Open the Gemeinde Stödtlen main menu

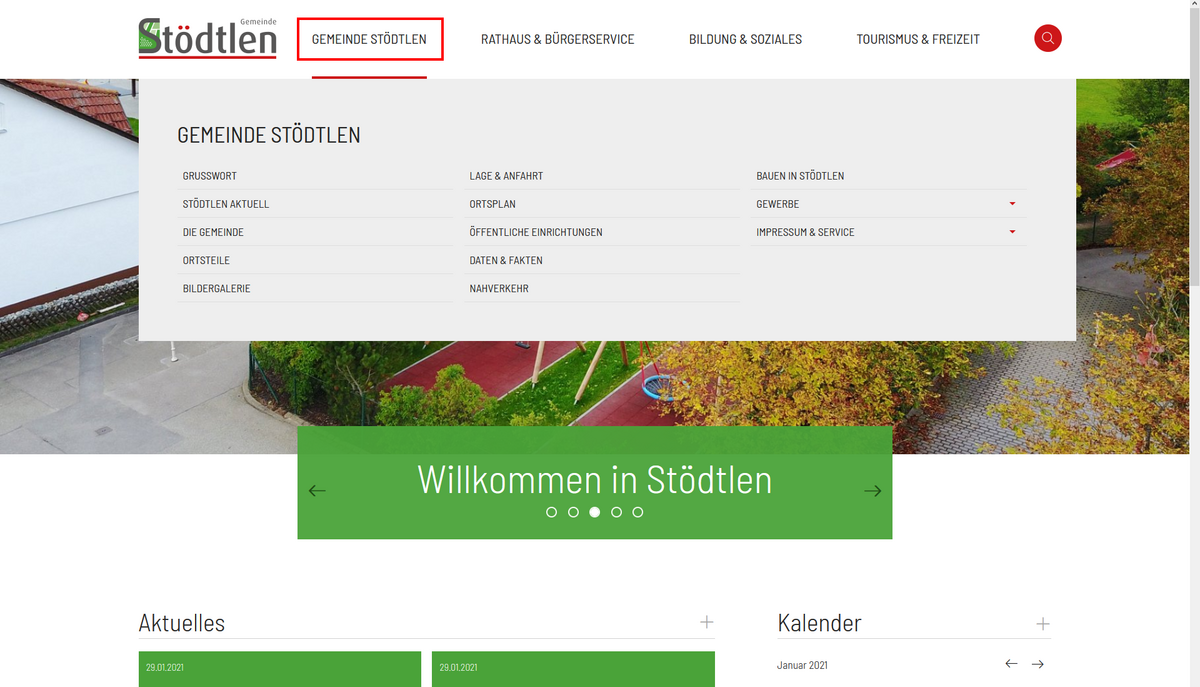coord(369,39)
